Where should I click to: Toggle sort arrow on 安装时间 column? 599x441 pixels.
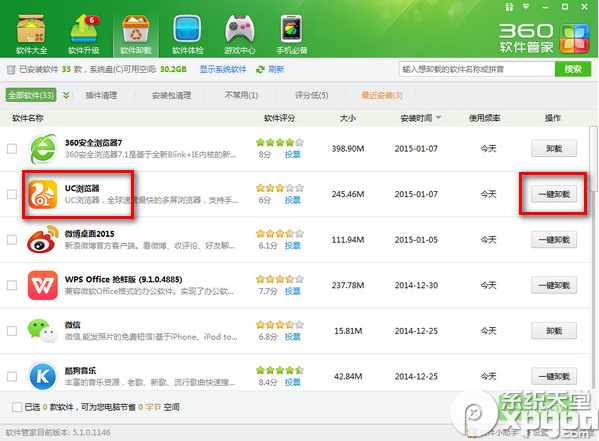438,118
